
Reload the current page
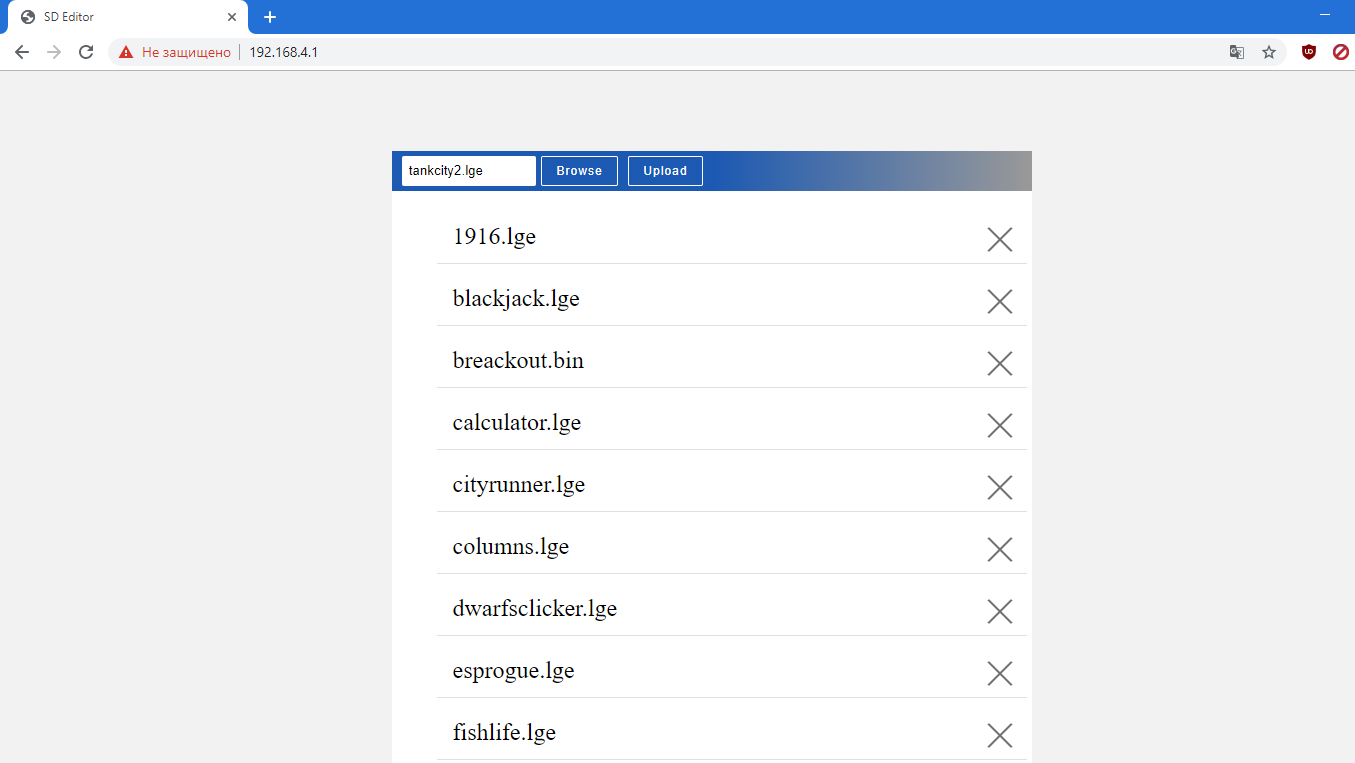[x=86, y=52]
